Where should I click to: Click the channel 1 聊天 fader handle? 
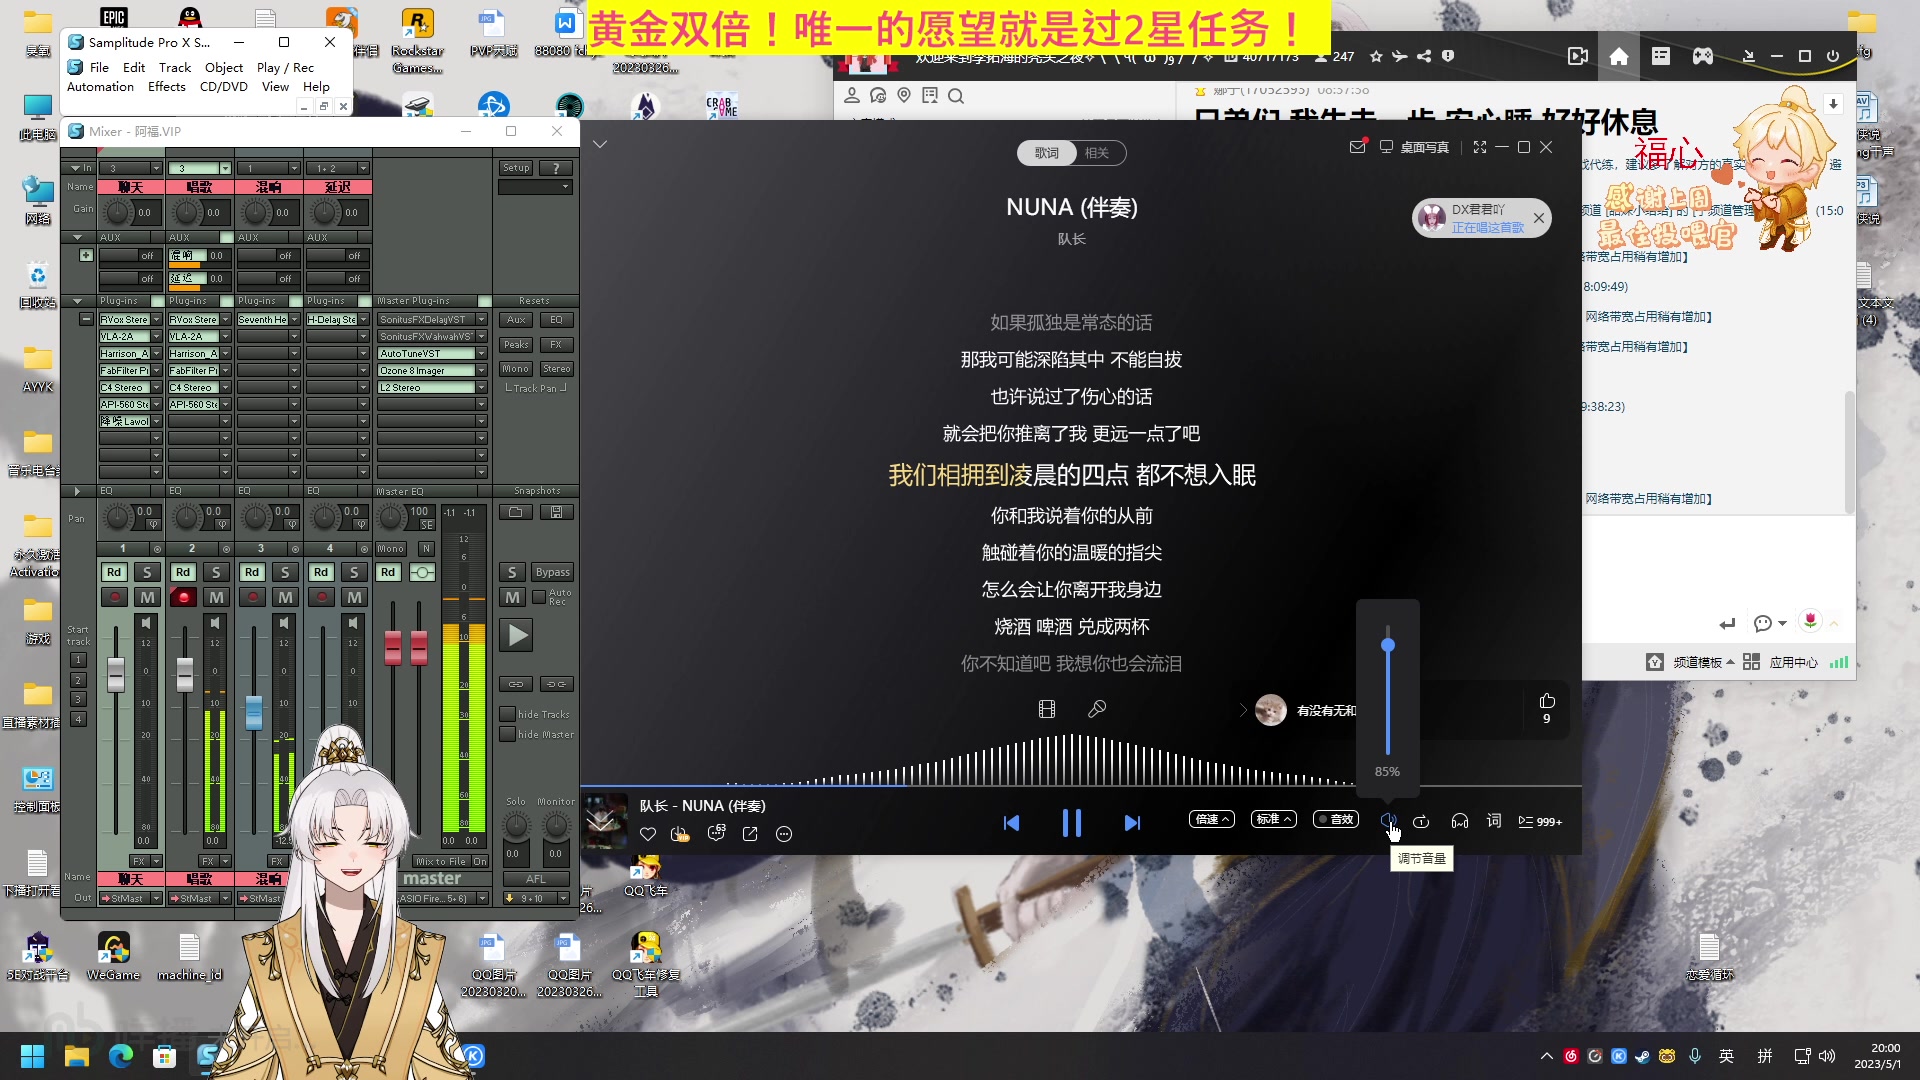point(116,675)
